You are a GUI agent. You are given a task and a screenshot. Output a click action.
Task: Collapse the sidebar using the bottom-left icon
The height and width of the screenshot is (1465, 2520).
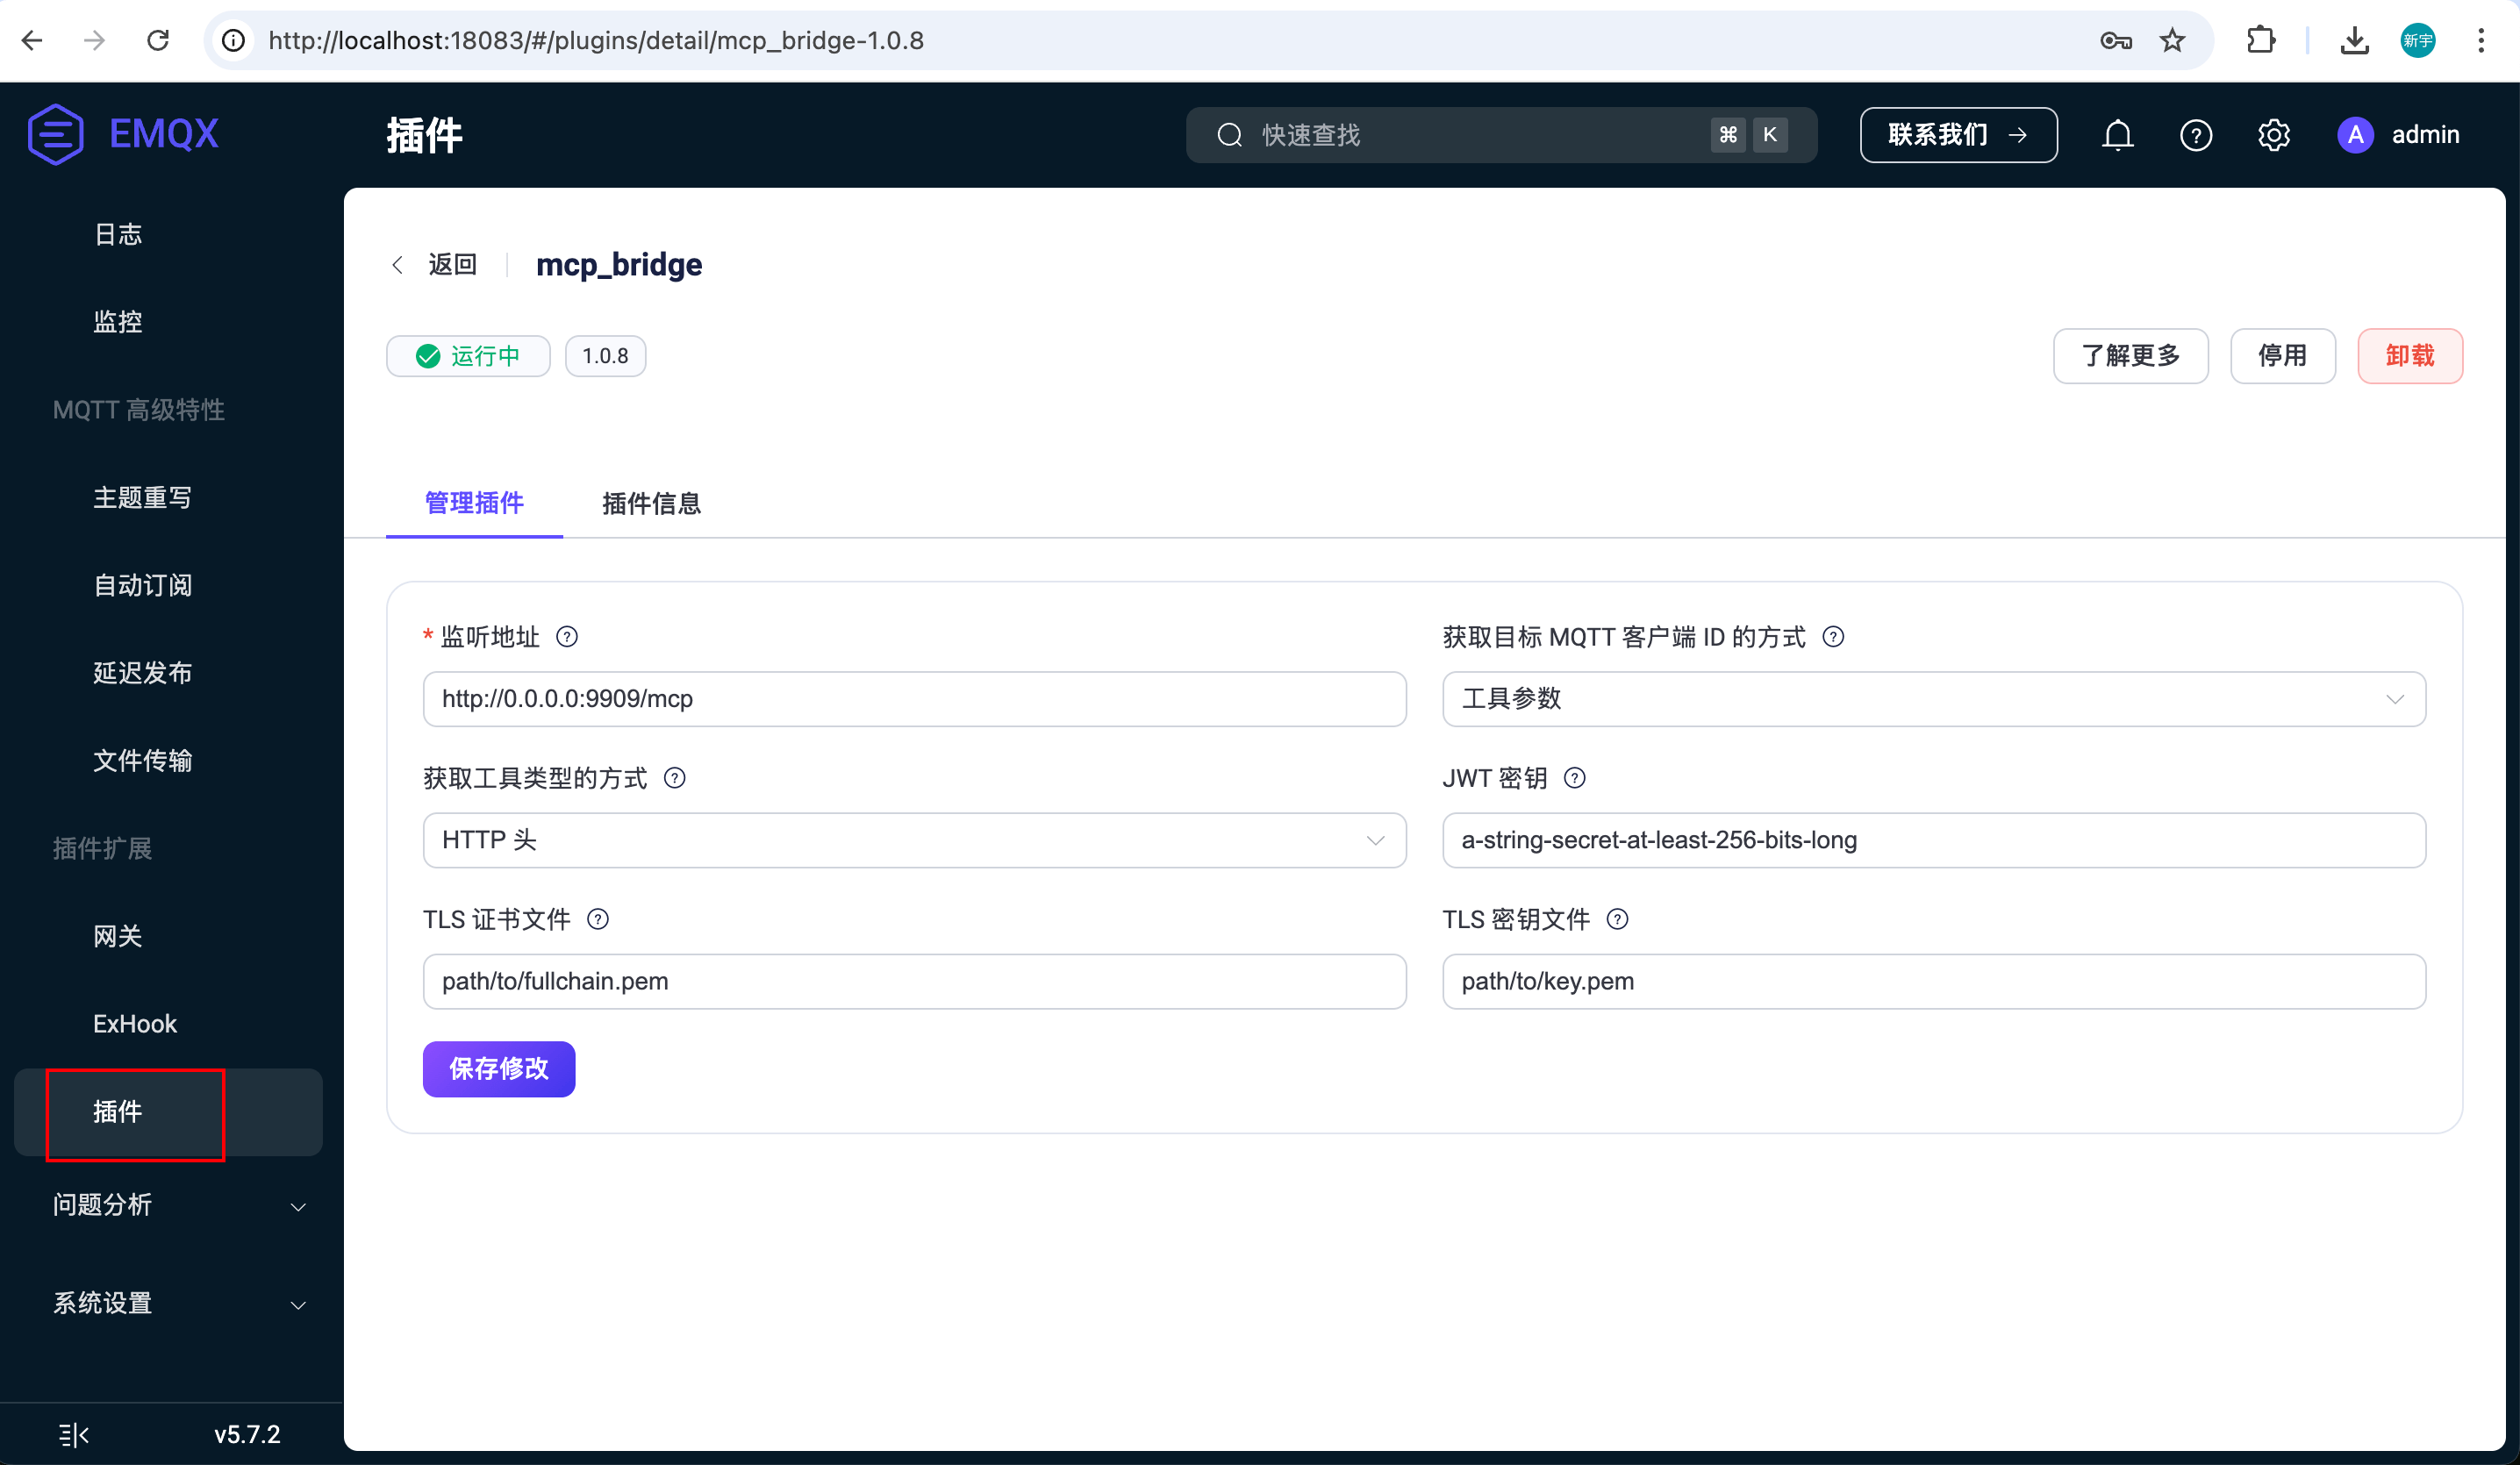[x=74, y=1434]
